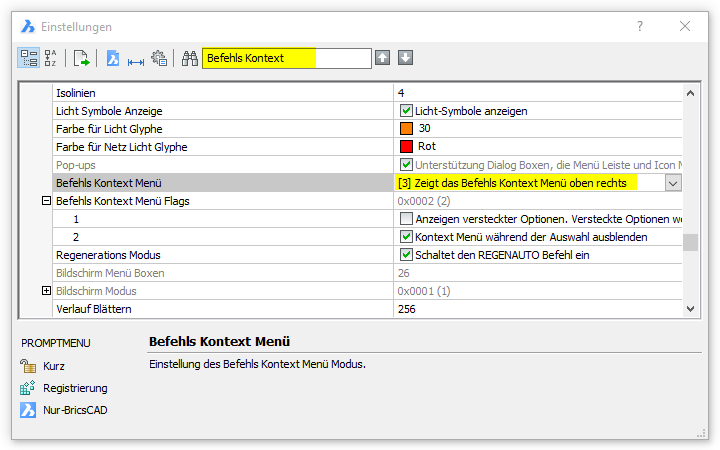720x450 pixels.
Task: Jump to previous search result arrow
Action: [382, 58]
